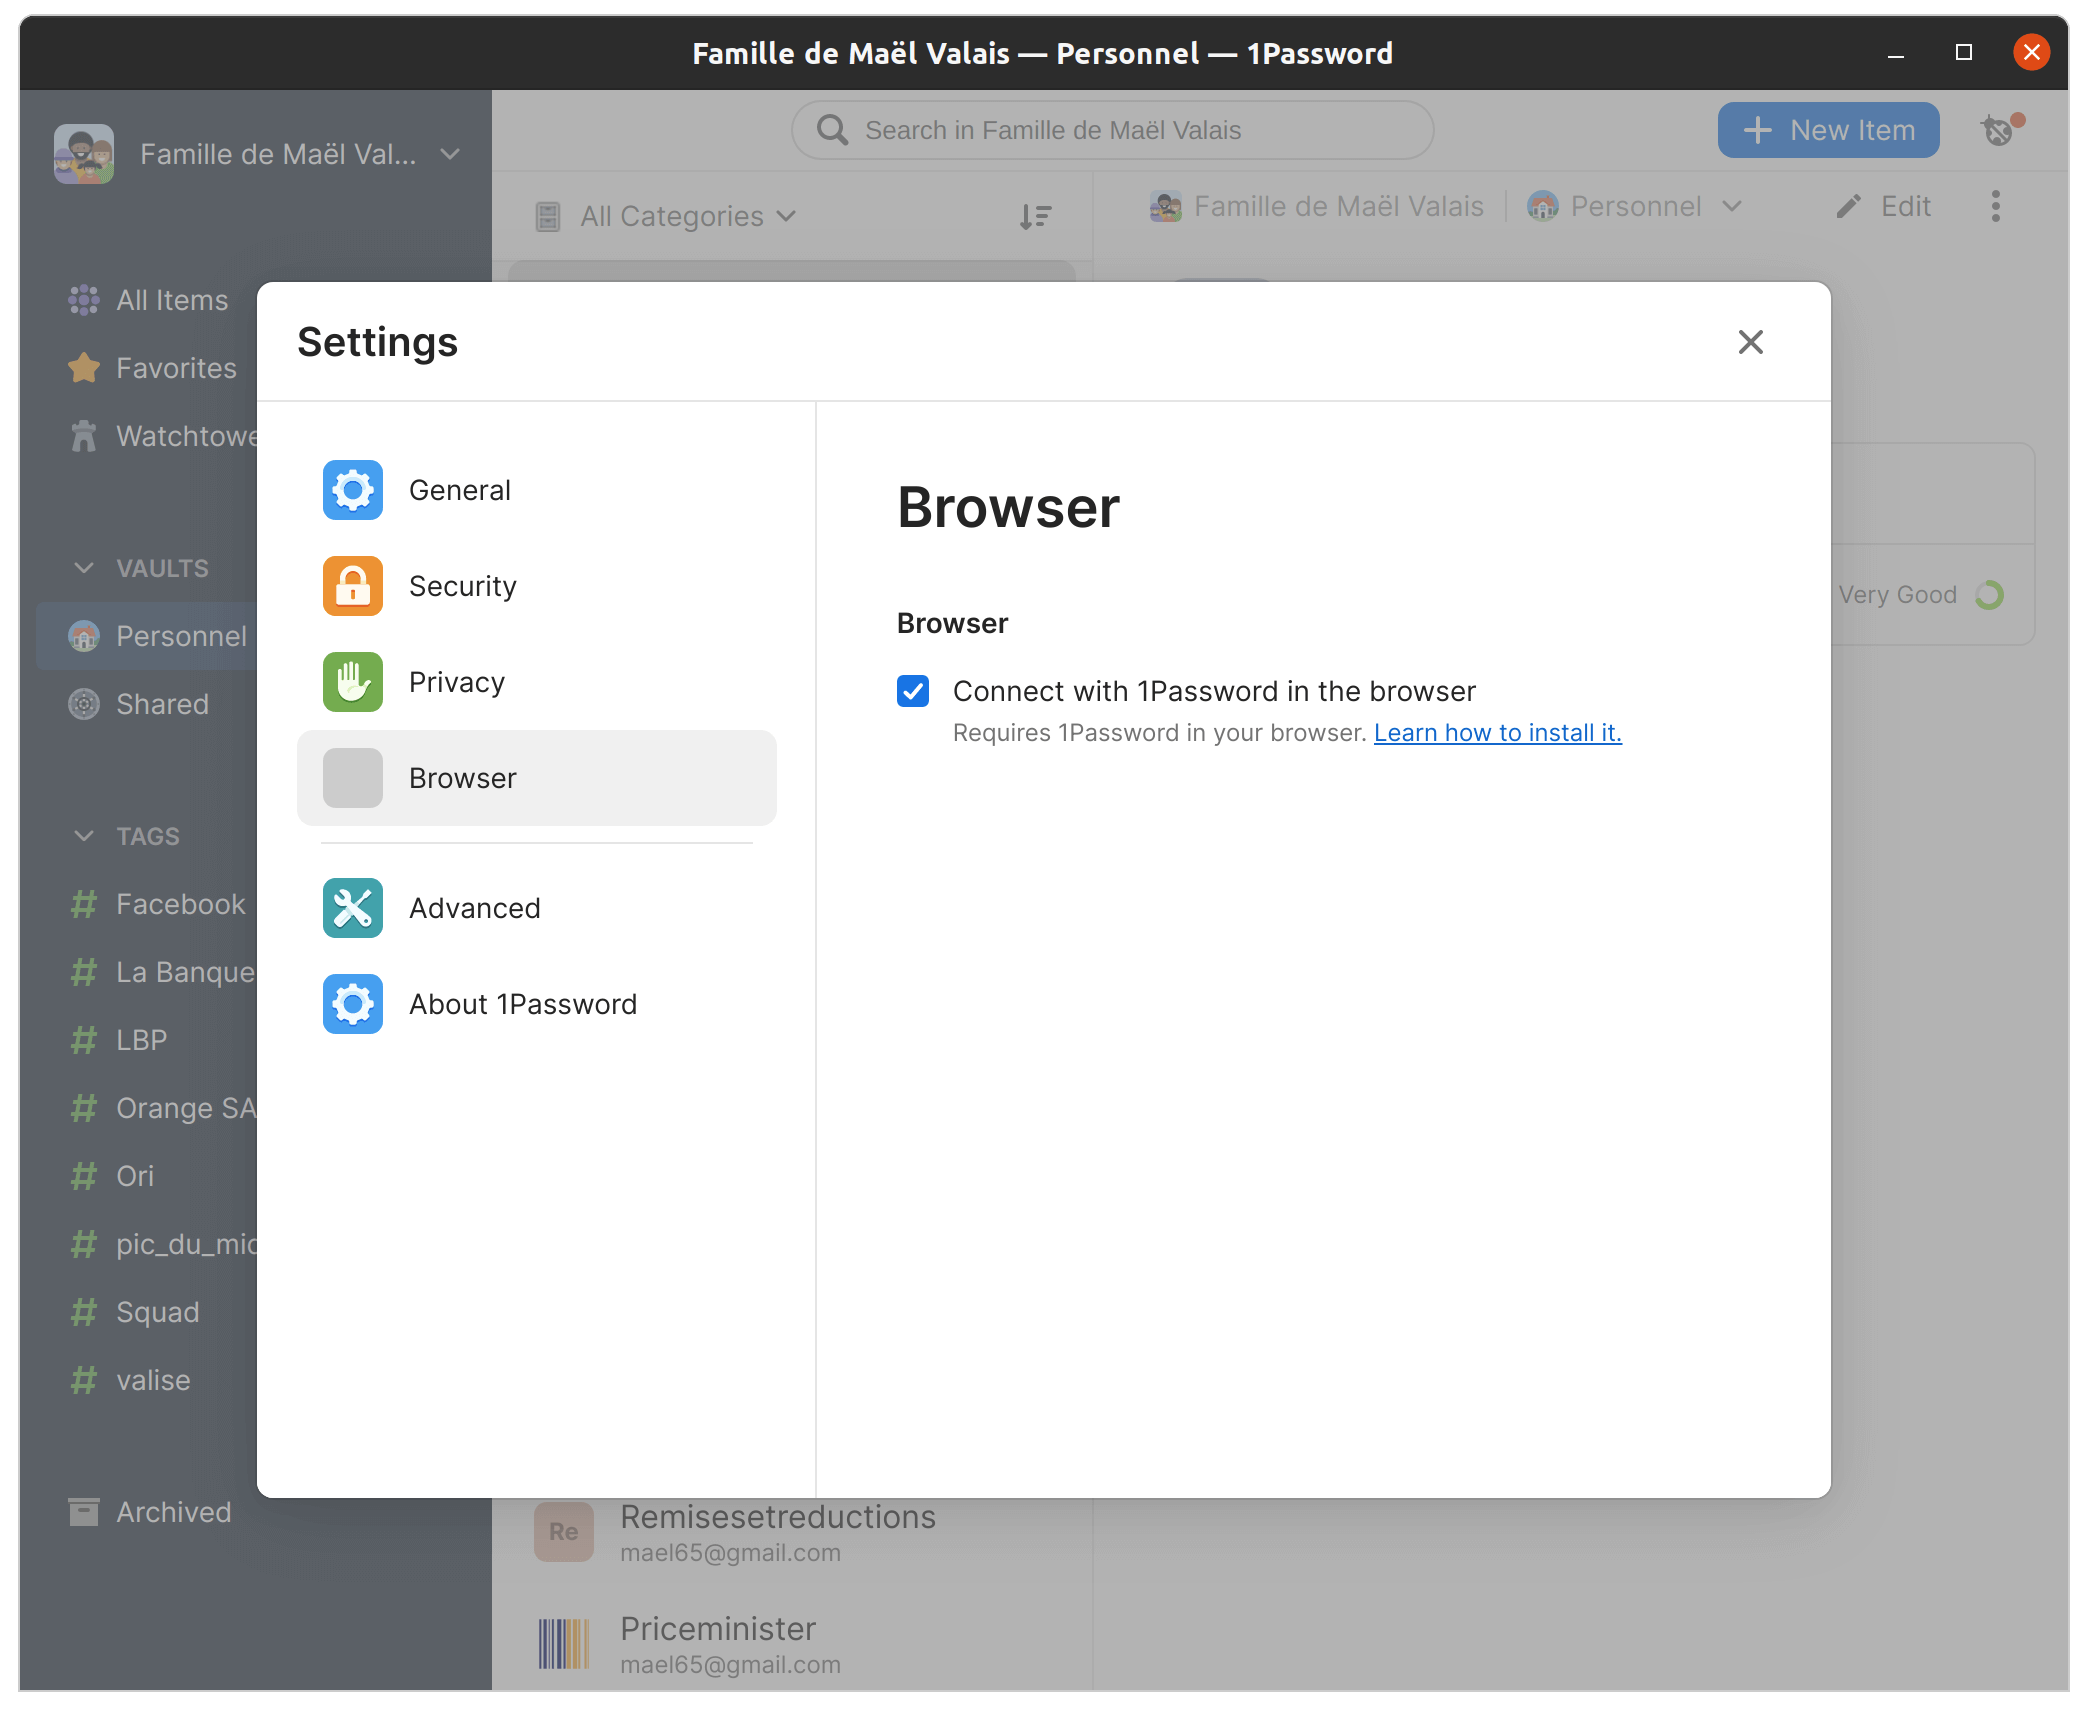
Task: Click the New Item button
Action: click(x=1828, y=130)
